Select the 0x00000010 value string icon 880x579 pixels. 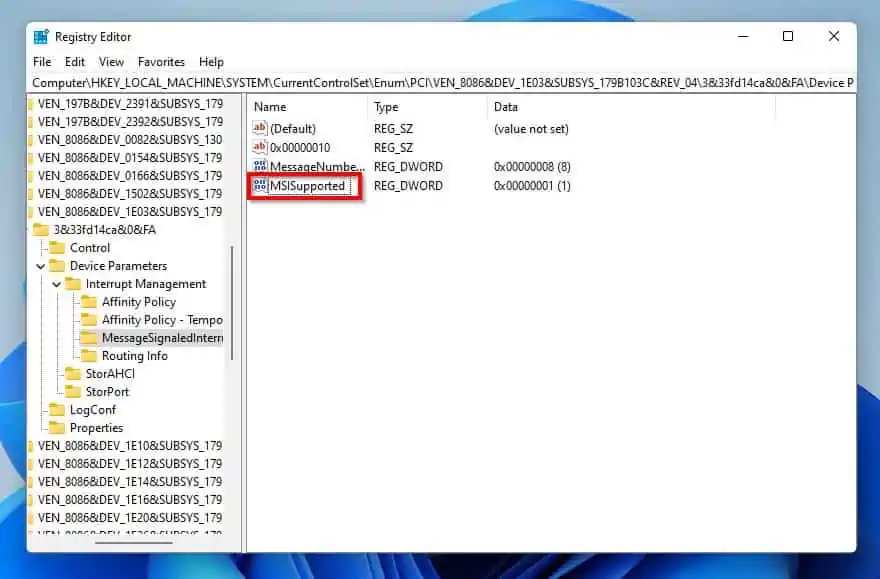260,148
